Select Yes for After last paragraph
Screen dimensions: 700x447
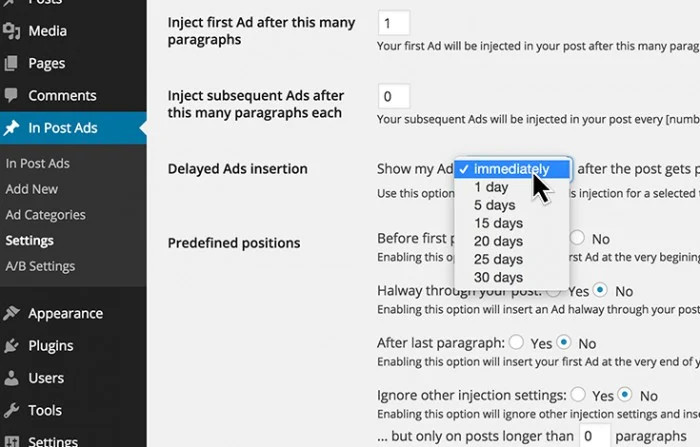[x=517, y=343]
